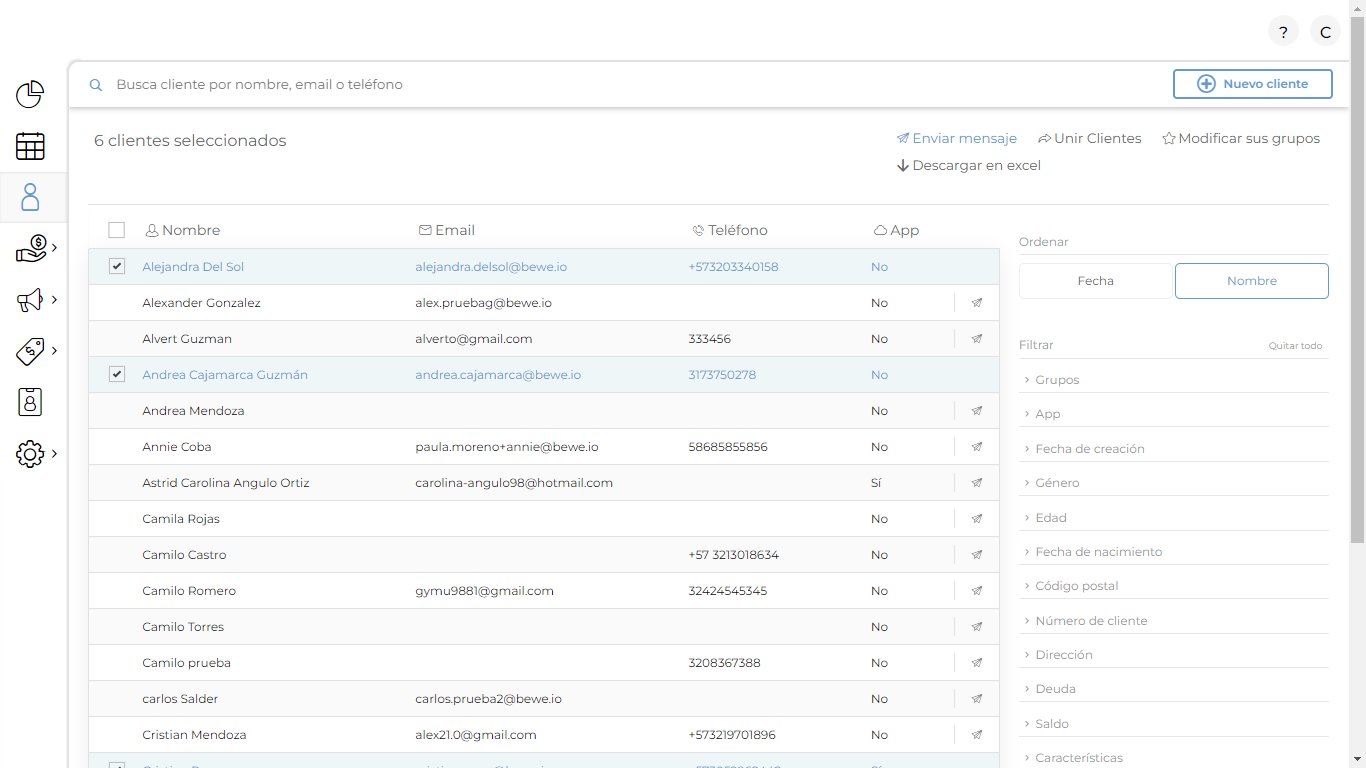
Task: Click Descargar en excel
Action: (x=969, y=166)
